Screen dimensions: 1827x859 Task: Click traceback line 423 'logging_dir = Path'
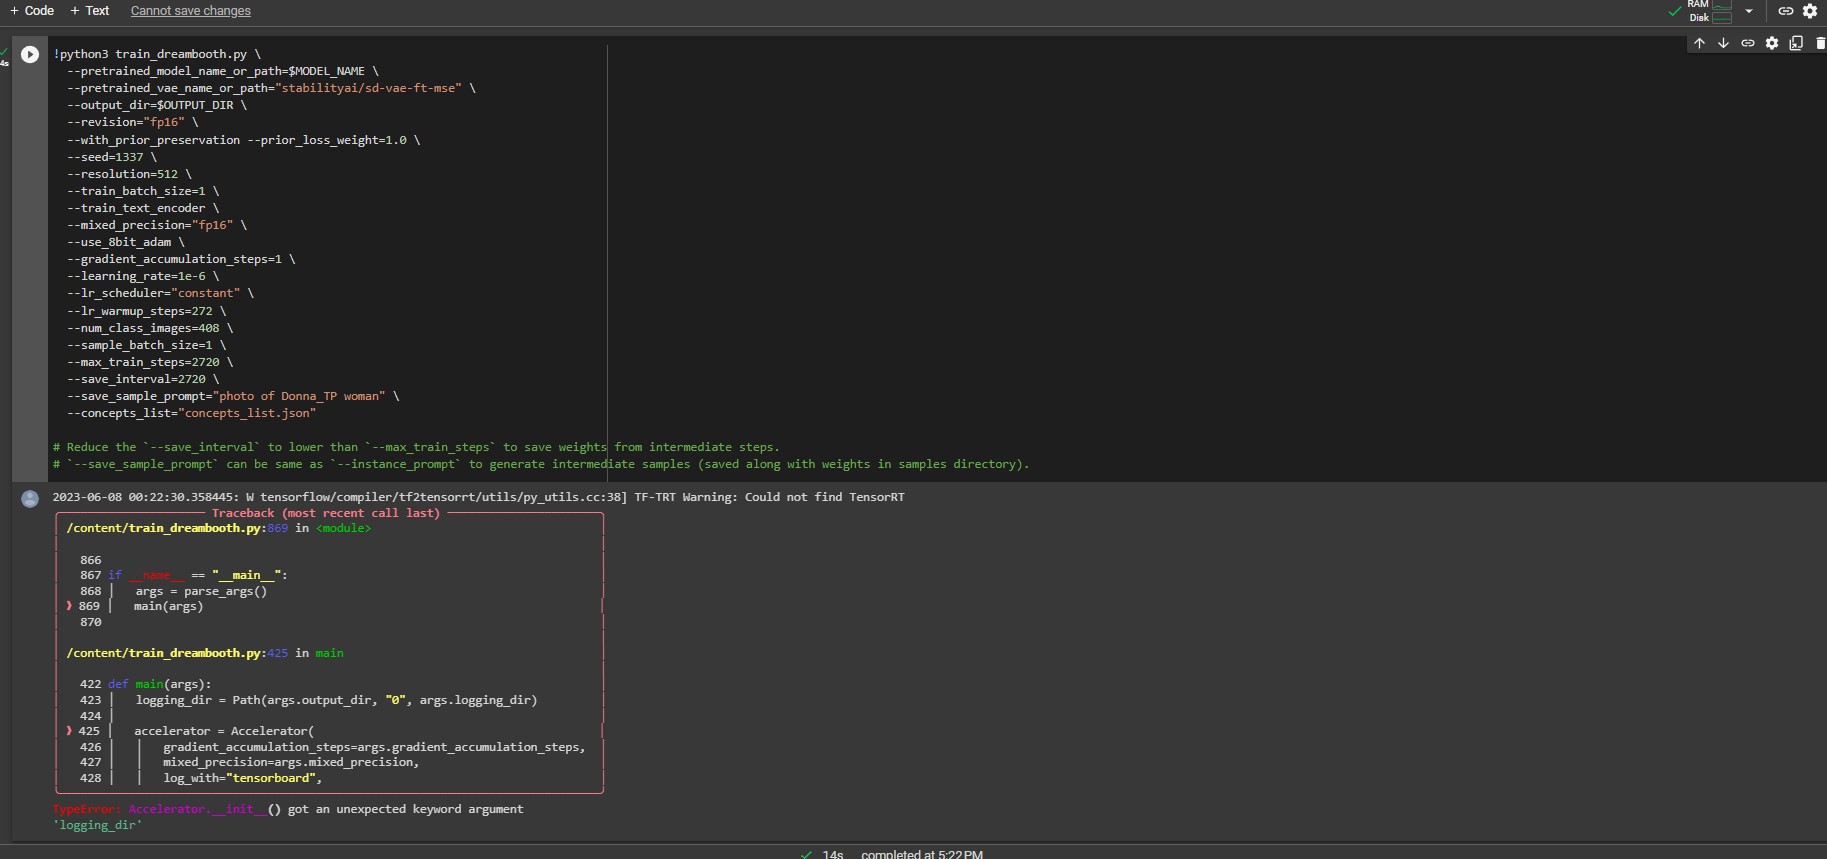[336, 700]
